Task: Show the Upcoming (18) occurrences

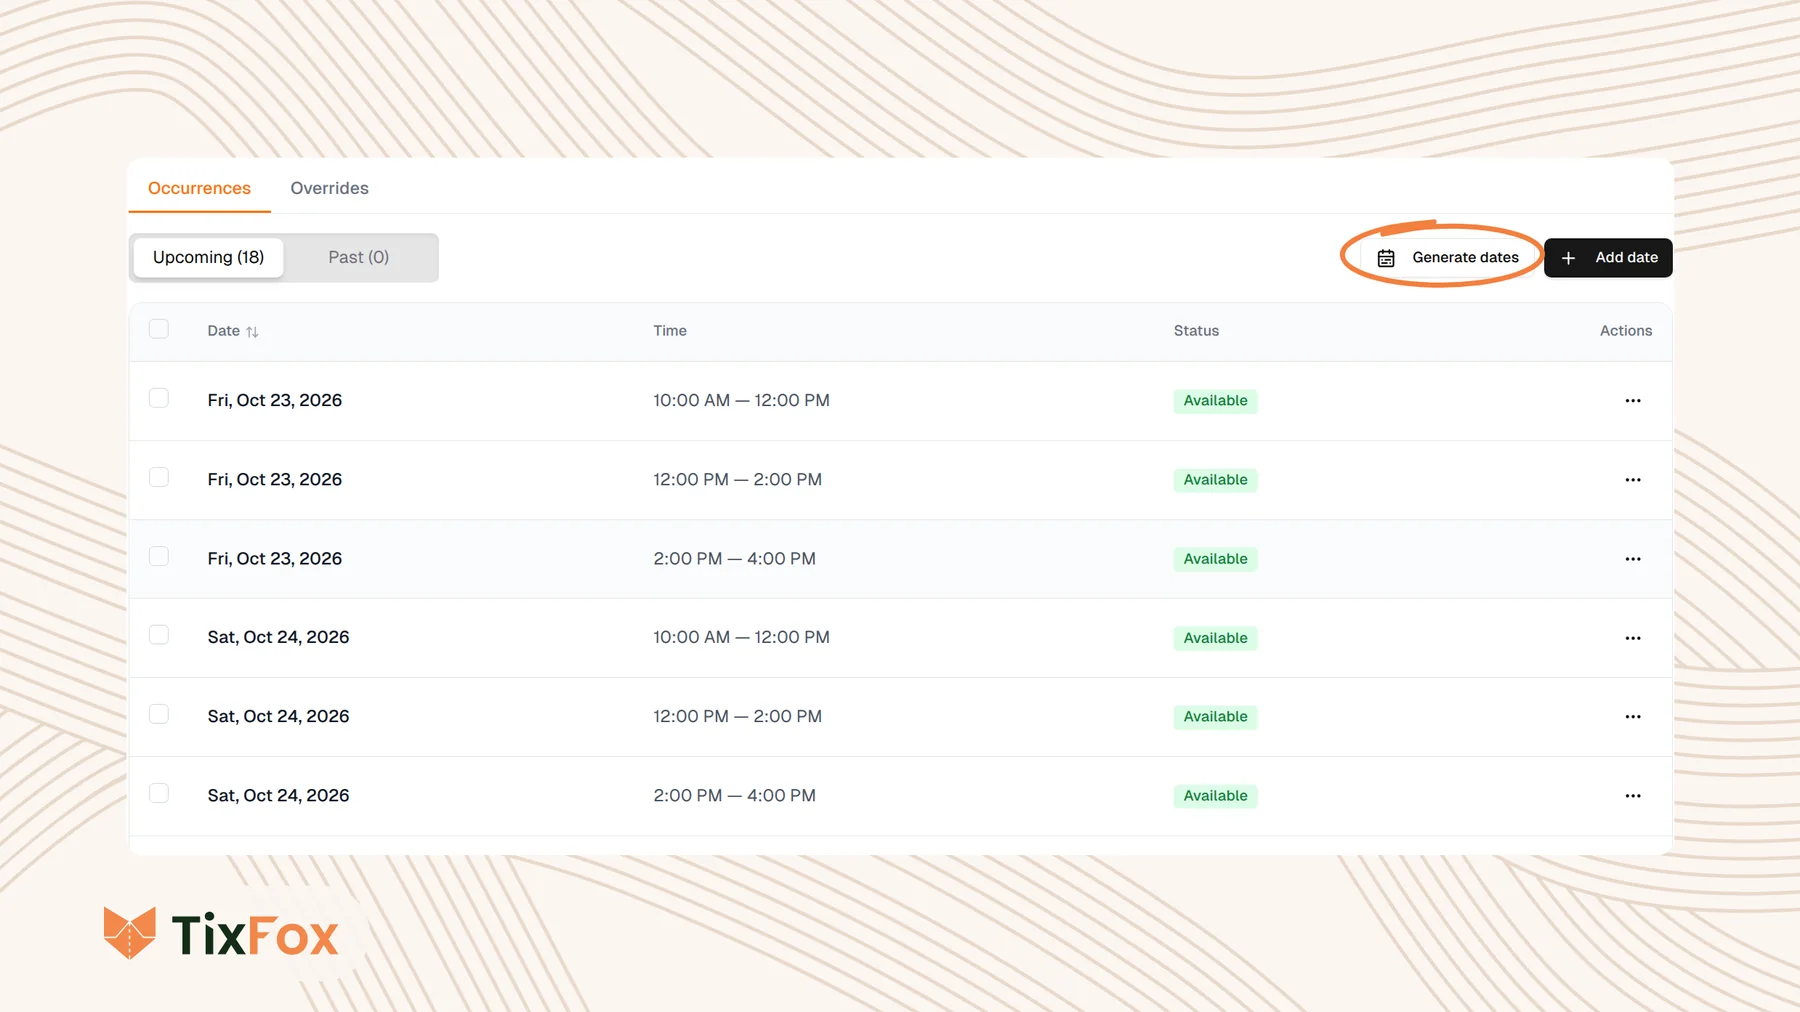Action: (x=208, y=257)
